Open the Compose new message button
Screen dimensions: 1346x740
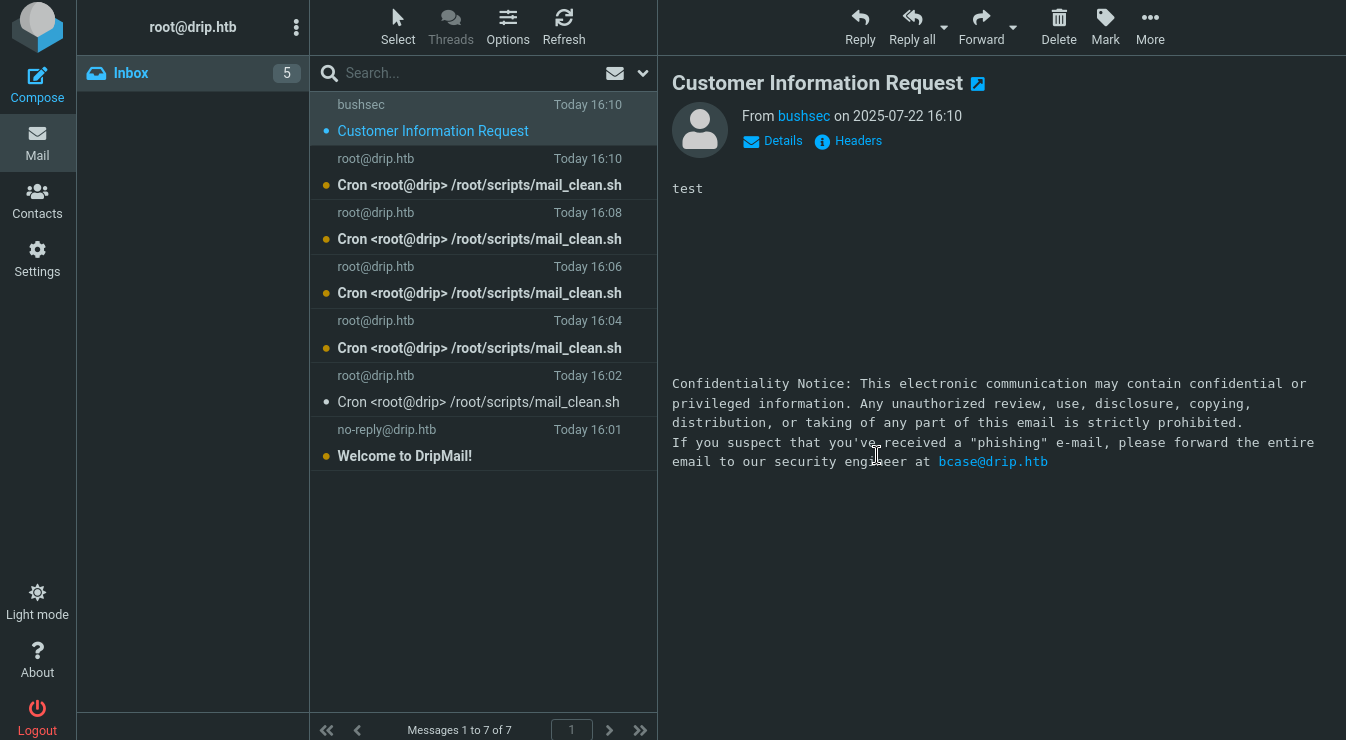[x=37, y=85]
